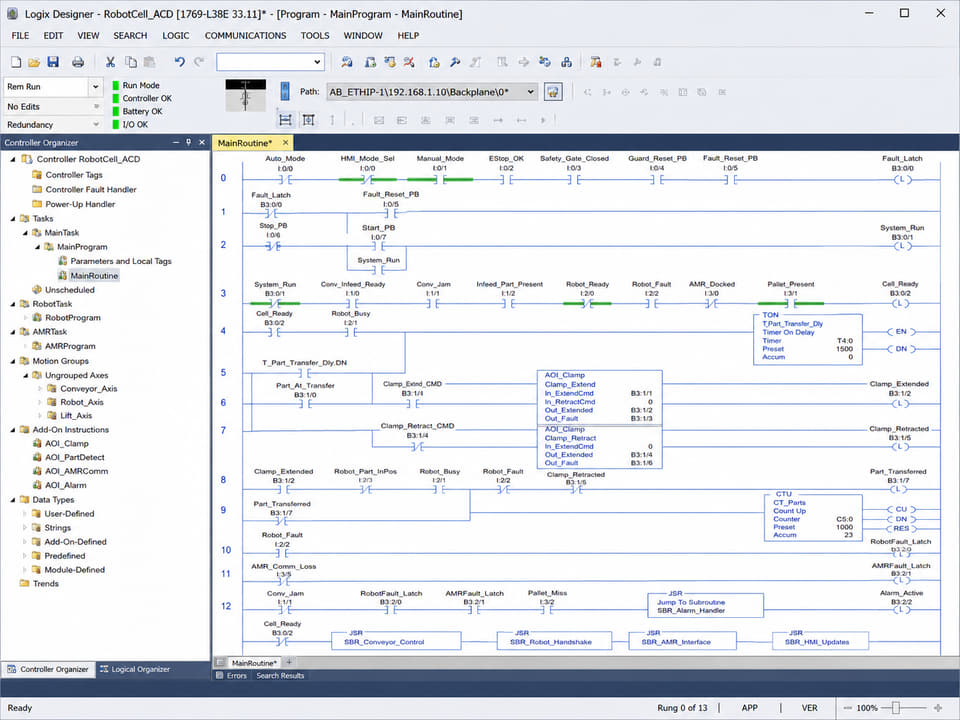The width and height of the screenshot is (960, 720).
Task: Open the Rem Run mode dropdown
Action: coord(96,87)
